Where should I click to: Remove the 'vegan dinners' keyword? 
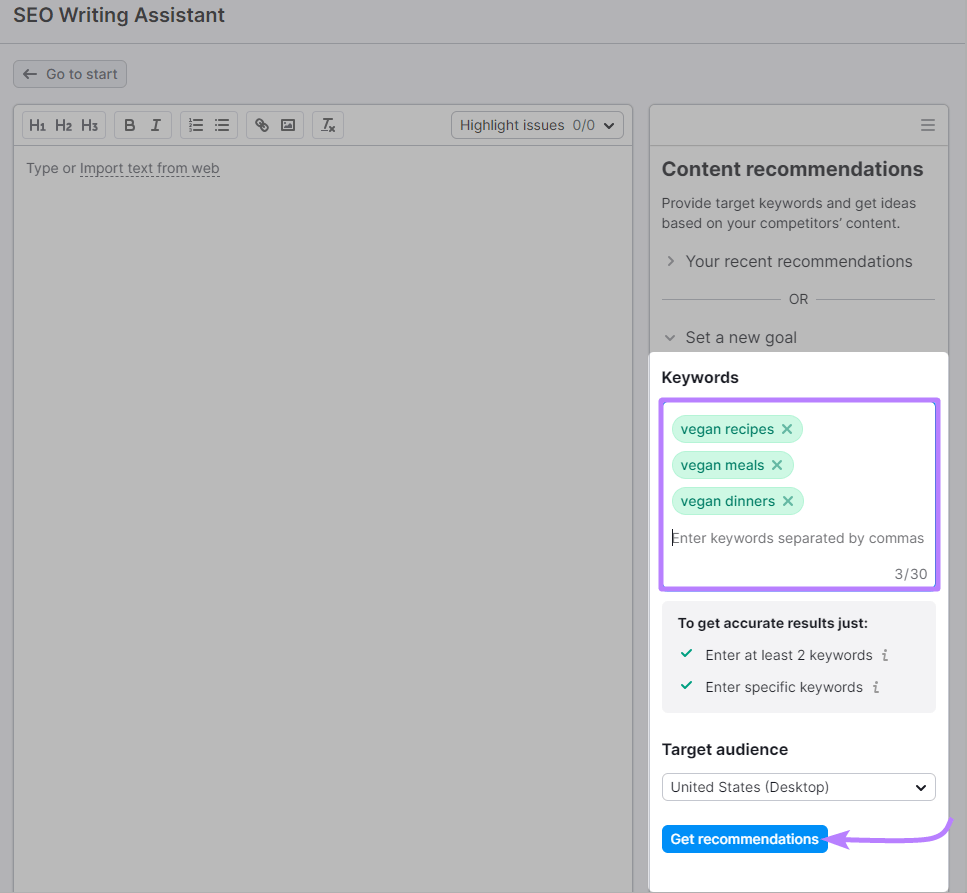click(788, 500)
